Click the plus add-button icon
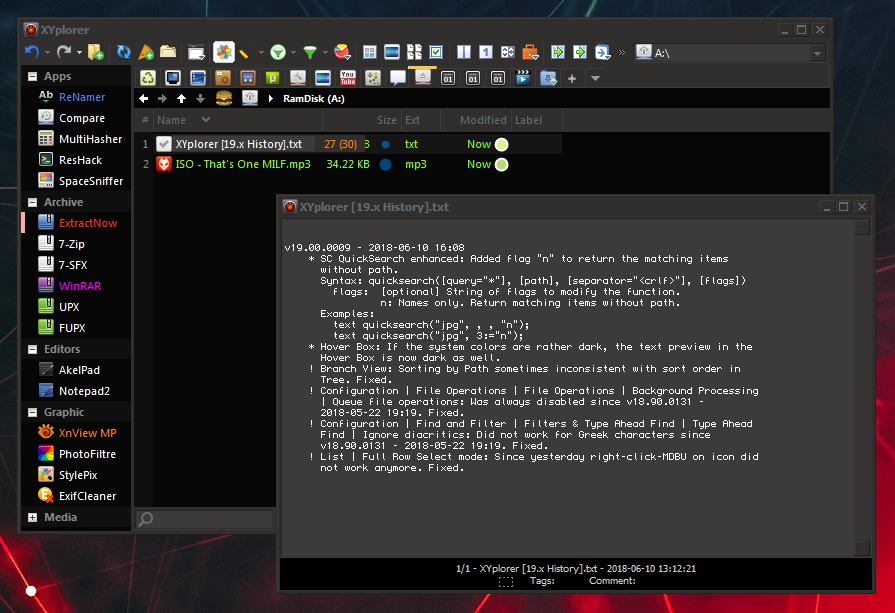This screenshot has width=895, height=613. 572,78
